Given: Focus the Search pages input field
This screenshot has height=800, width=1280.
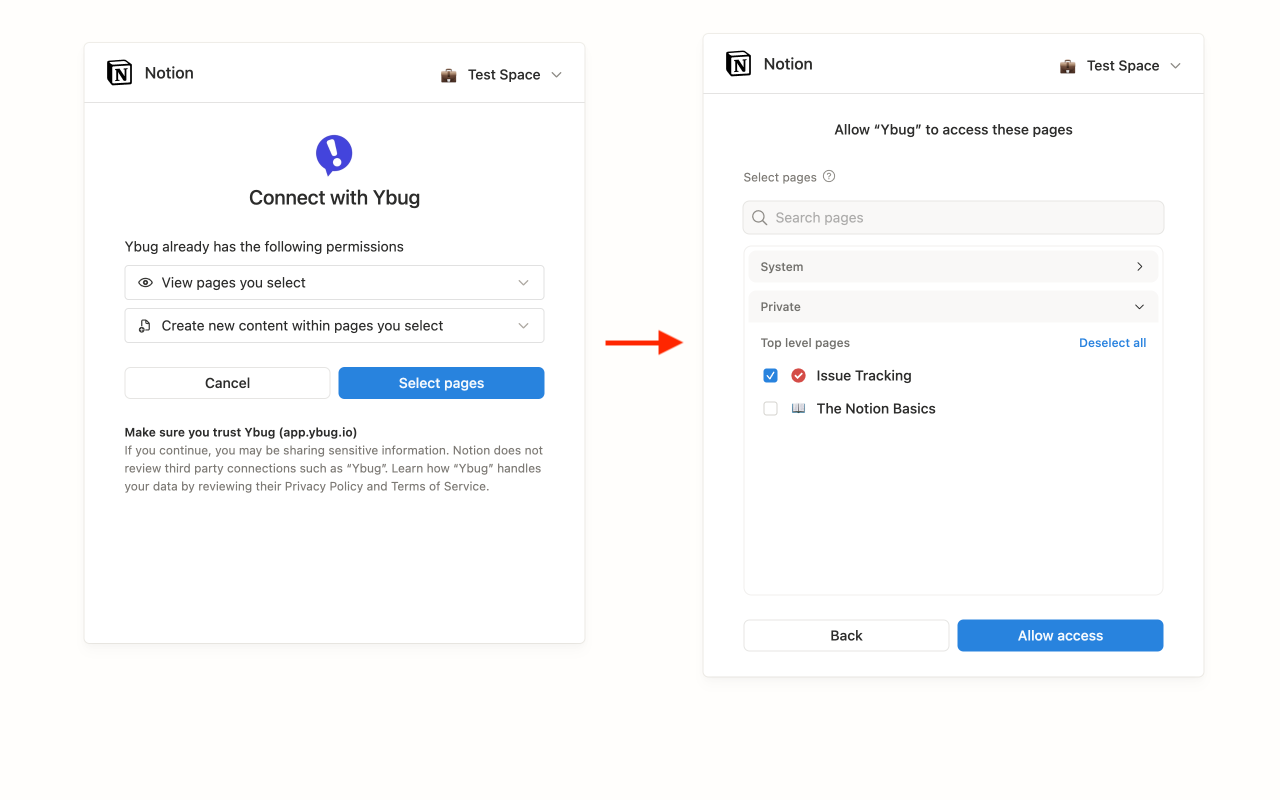Looking at the screenshot, I should coord(953,218).
